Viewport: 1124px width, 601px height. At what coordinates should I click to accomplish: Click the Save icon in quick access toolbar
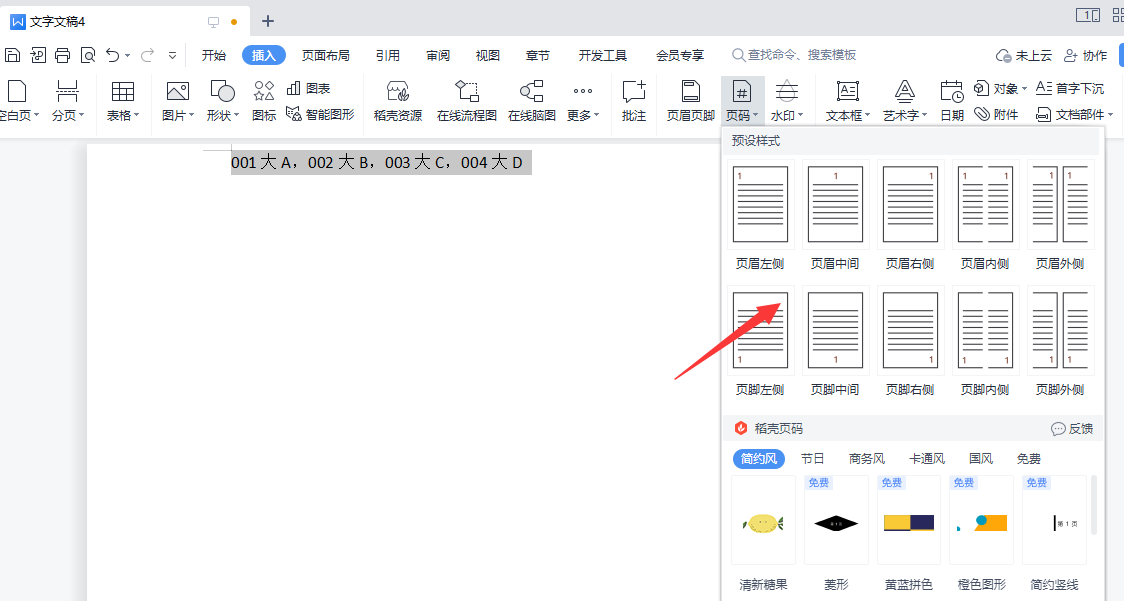(12, 55)
